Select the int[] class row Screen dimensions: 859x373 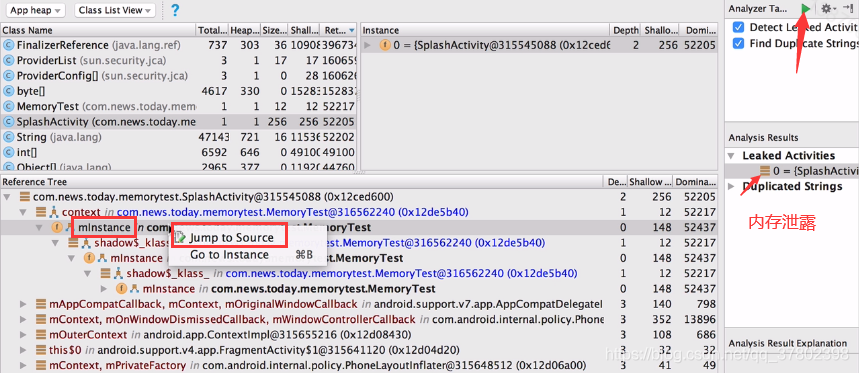[179, 152]
